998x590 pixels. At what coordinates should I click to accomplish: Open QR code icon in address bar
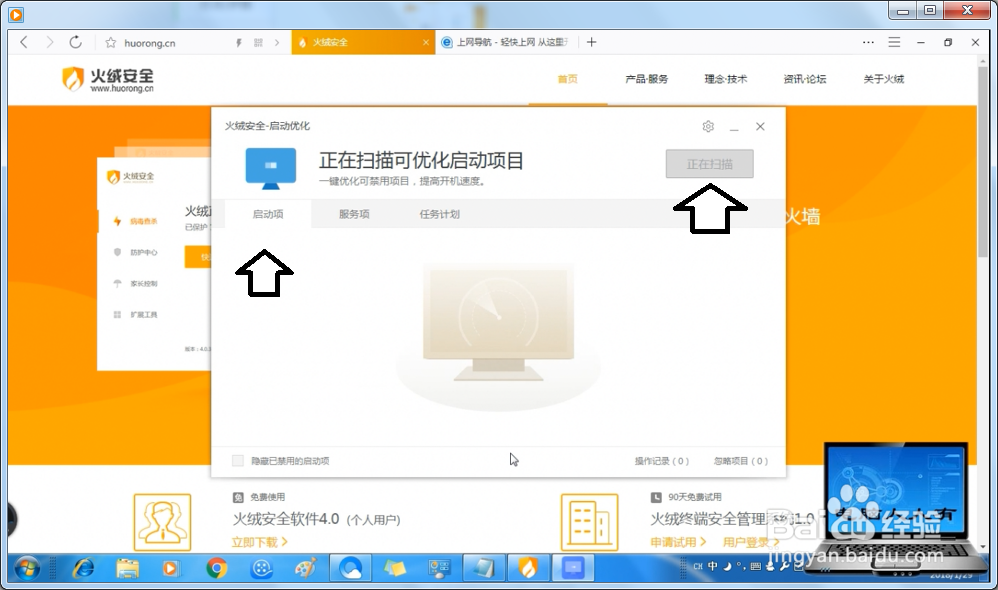coord(258,43)
